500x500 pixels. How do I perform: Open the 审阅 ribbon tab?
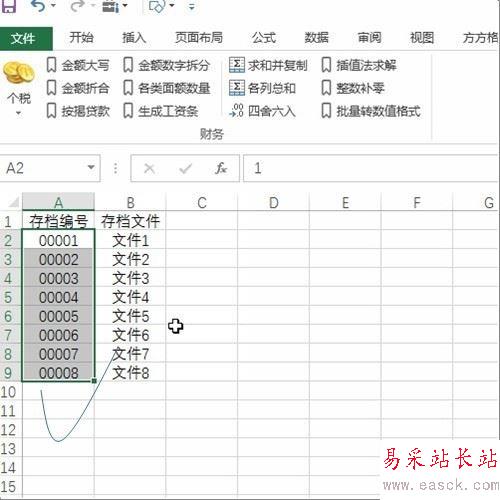(369, 38)
